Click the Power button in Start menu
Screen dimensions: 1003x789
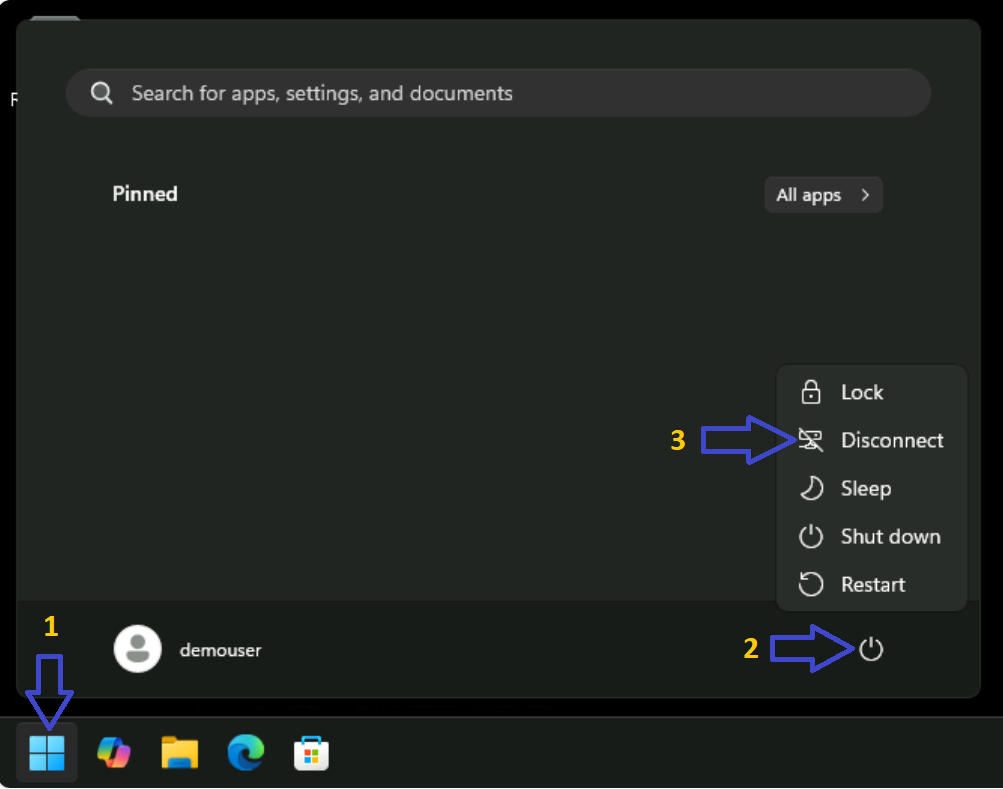click(871, 650)
